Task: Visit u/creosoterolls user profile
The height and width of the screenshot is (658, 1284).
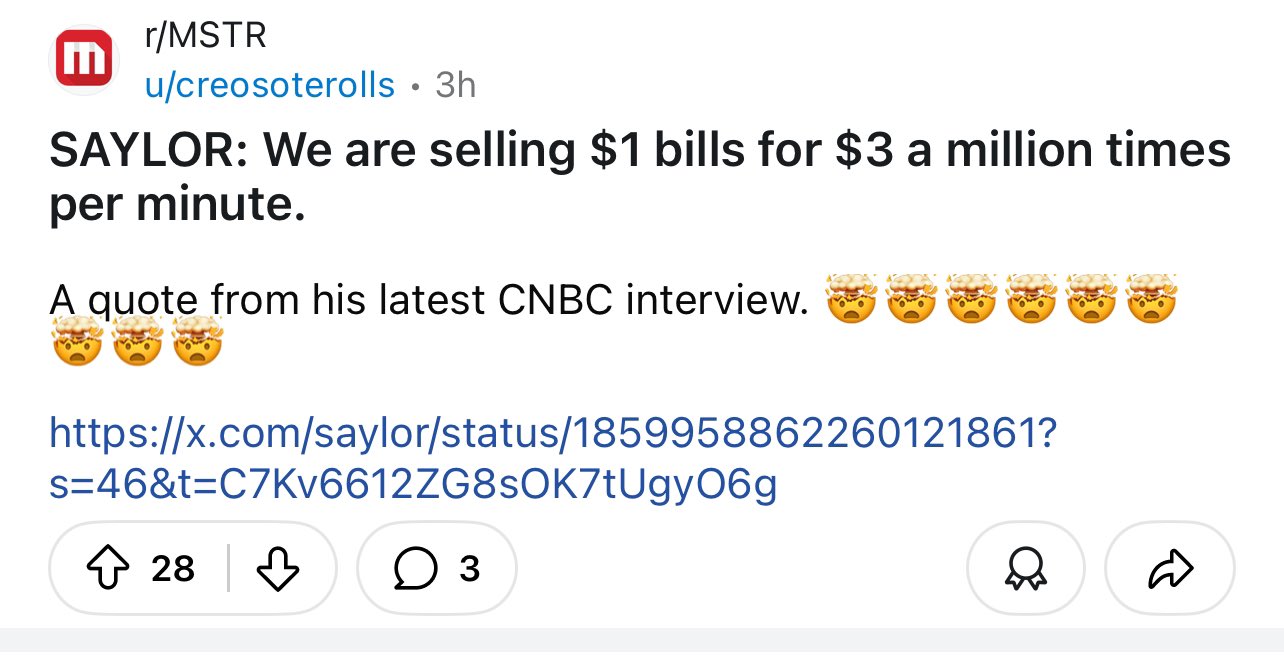Action: 270,86
